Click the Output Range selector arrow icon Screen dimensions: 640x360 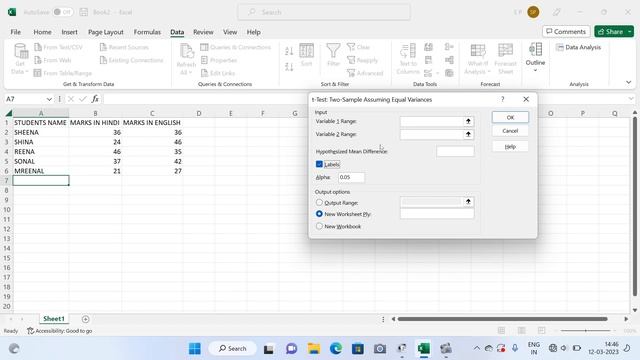(x=468, y=202)
